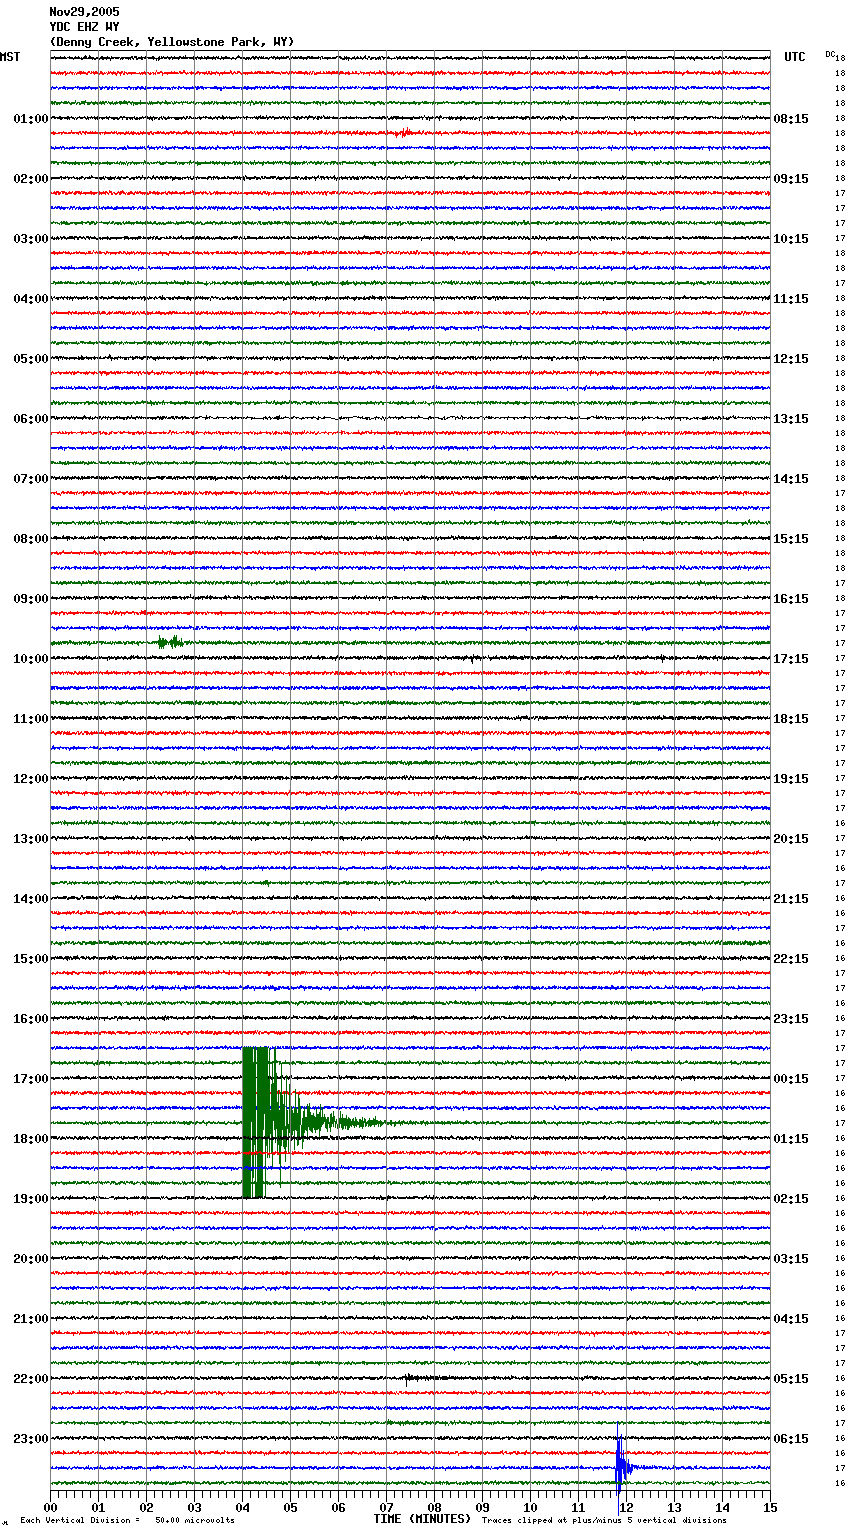Click the TIME (MINUTES) axis title

422,1519
